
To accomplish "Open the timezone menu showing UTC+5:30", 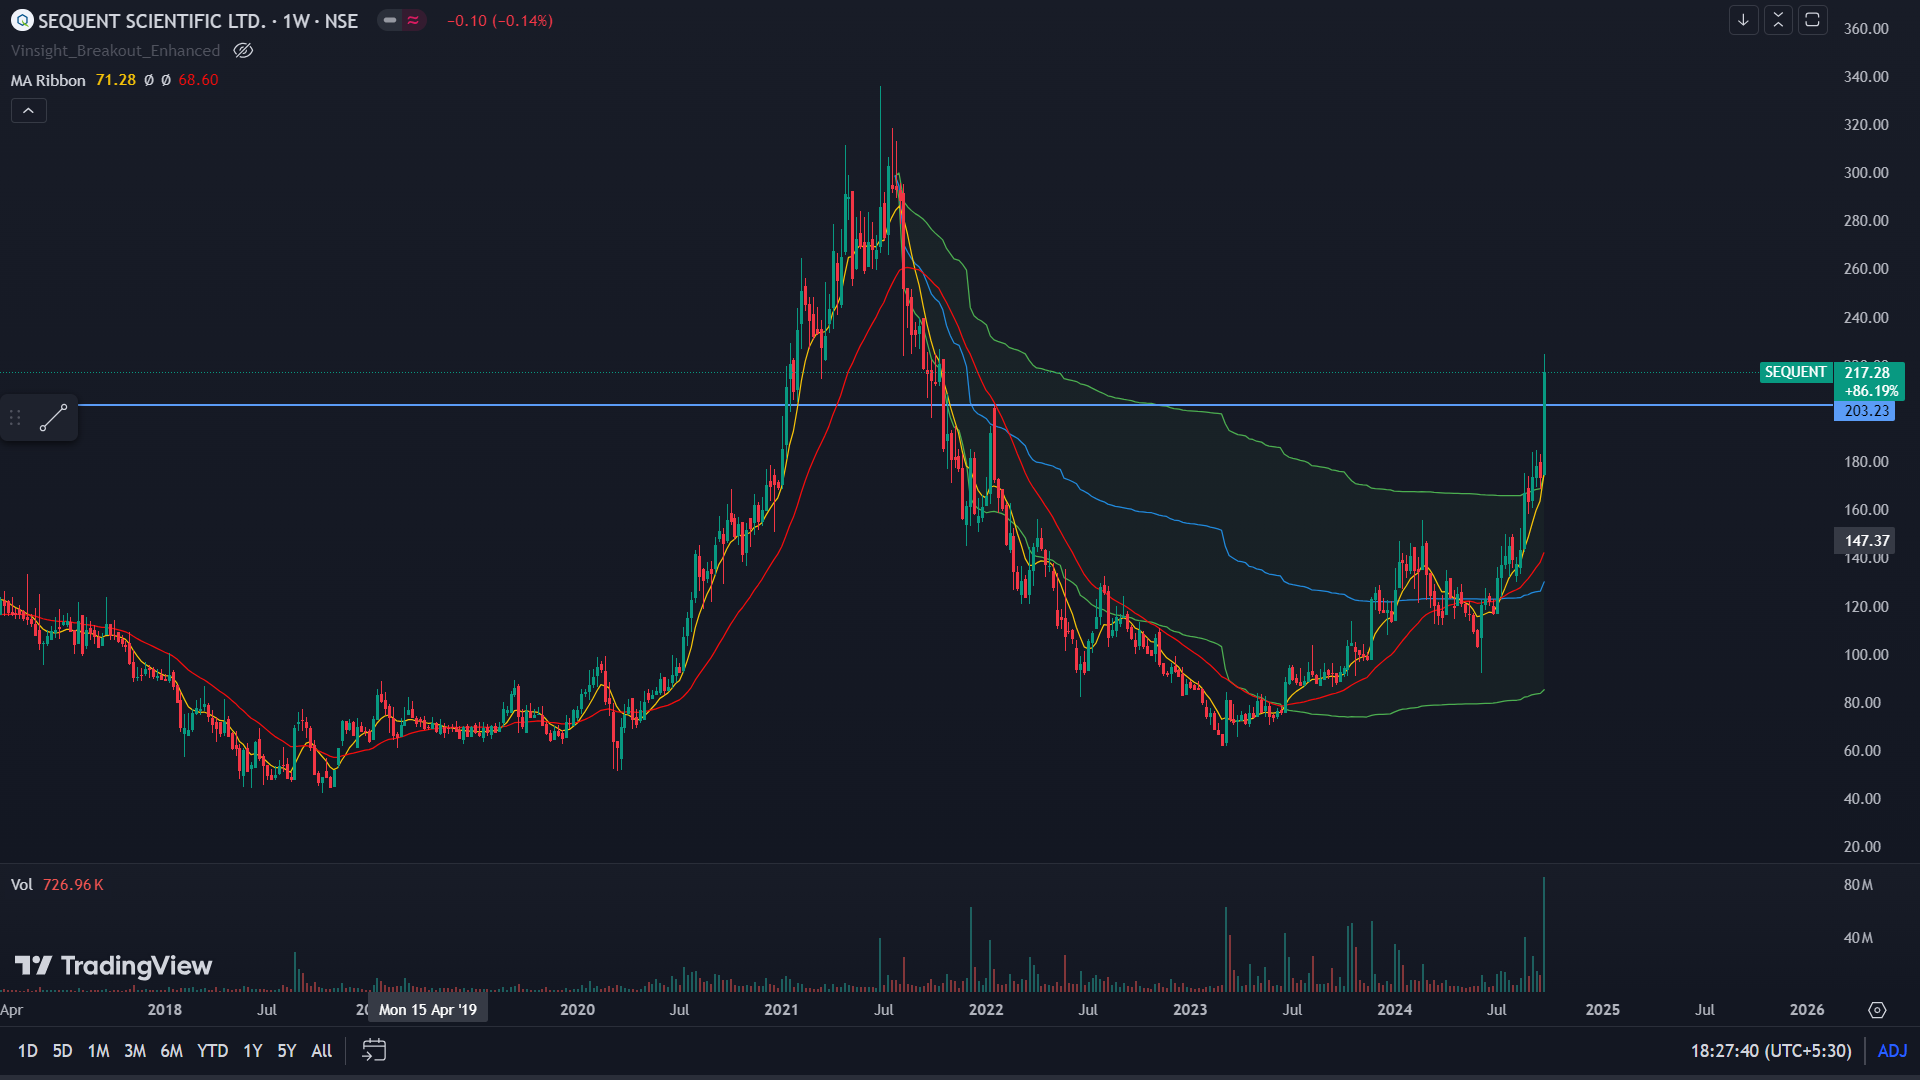I will pyautogui.click(x=1770, y=1051).
